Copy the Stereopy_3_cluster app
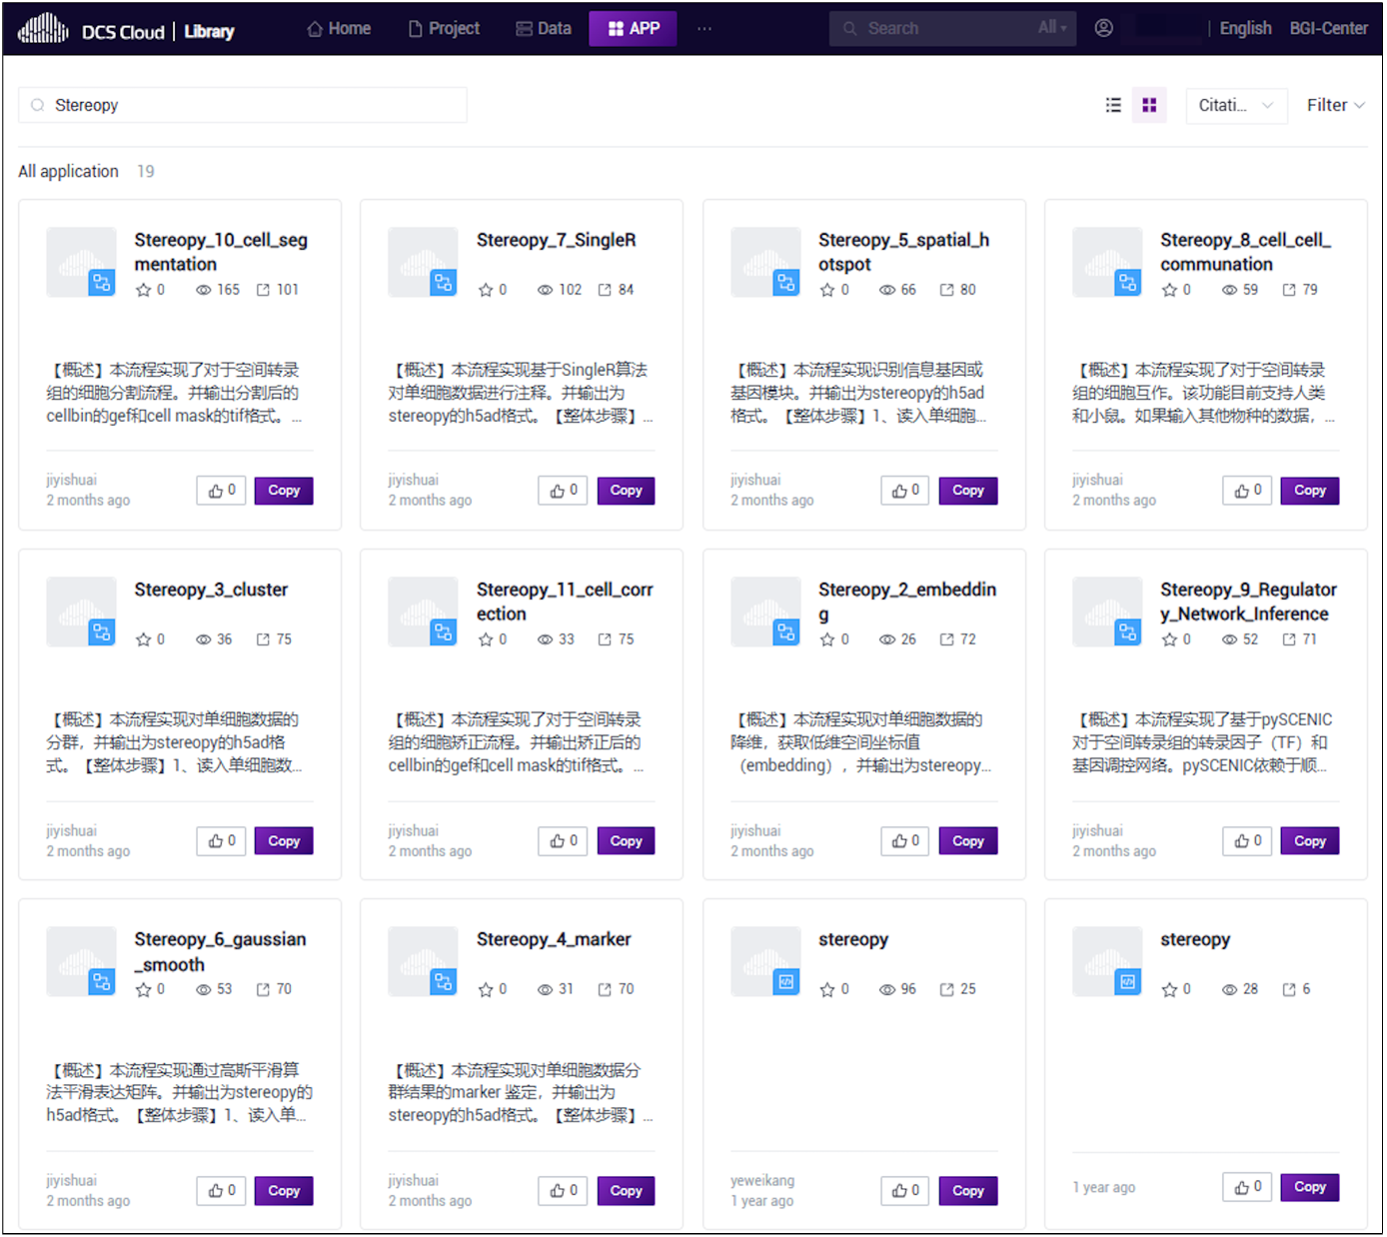Image resolution: width=1387 pixels, height=1237 pixels. (x=284, y=841)
